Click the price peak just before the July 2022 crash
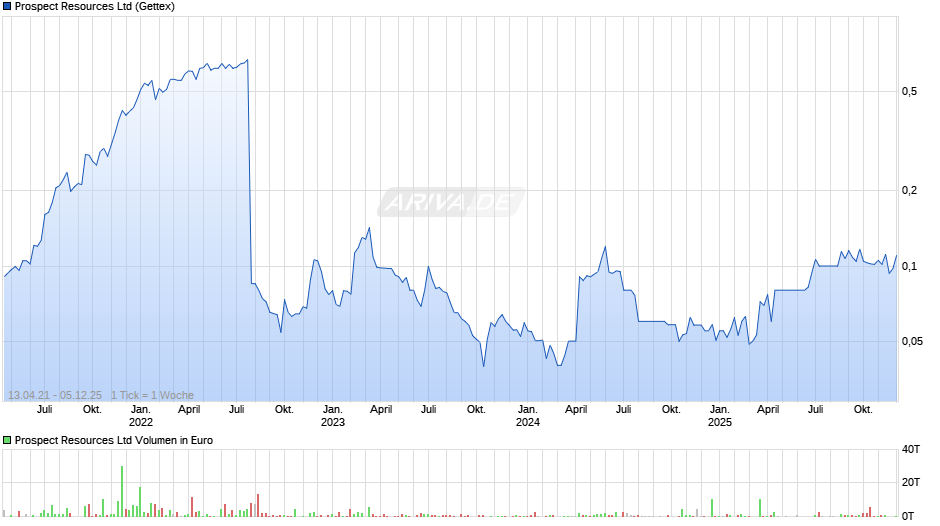This screenshot has width=940, height=526. pyautogui.click(x=248, y=60)
